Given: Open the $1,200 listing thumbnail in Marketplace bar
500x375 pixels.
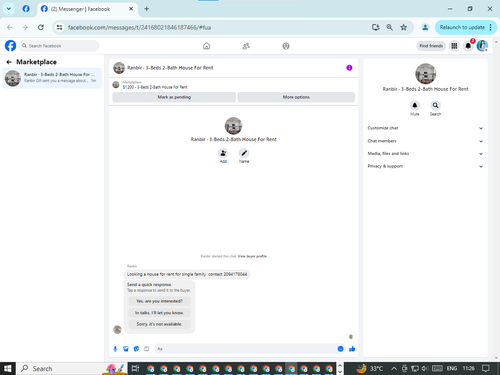Looking at the screenshot, I should coord(116,85).
